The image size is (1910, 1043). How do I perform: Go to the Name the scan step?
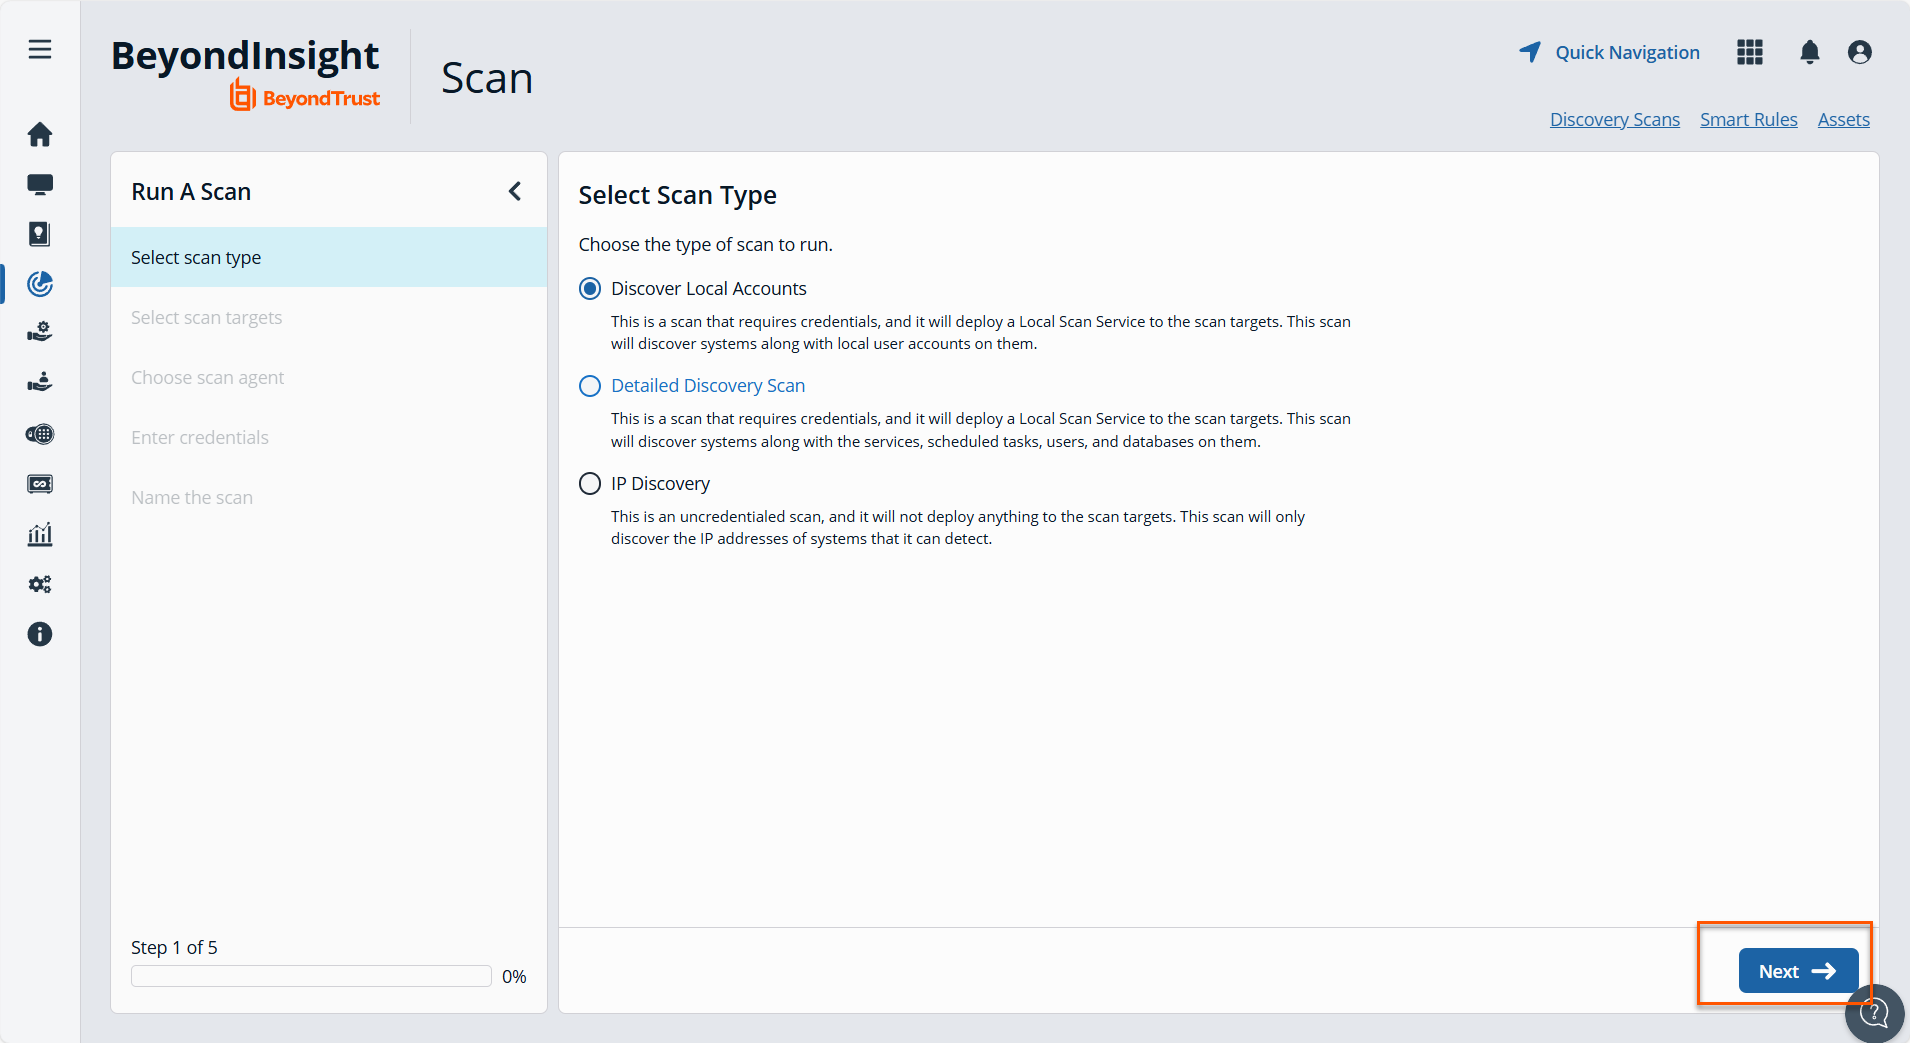tap(329, 497)
